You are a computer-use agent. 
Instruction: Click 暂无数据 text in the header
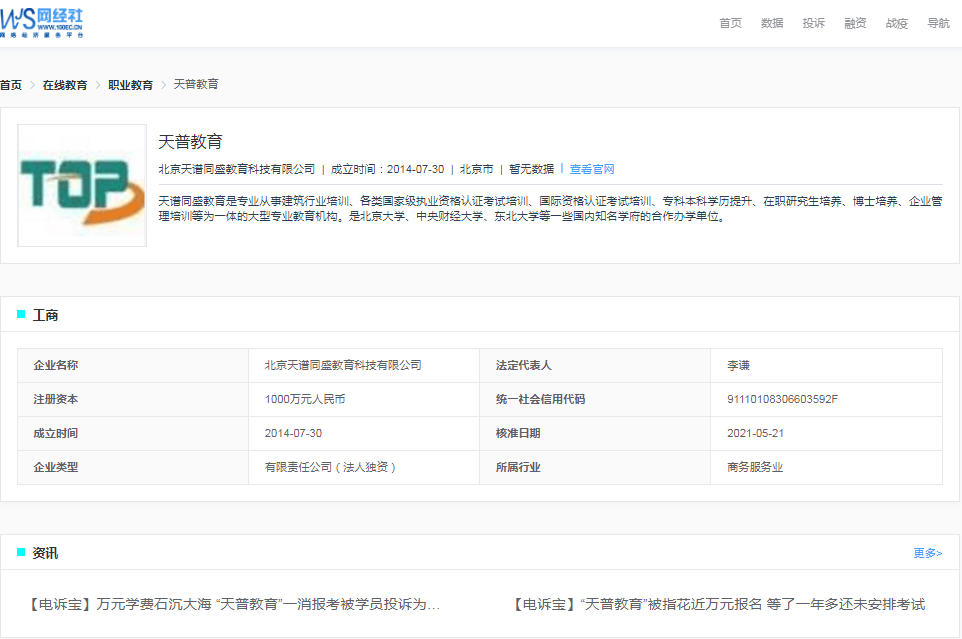point(531,169)
